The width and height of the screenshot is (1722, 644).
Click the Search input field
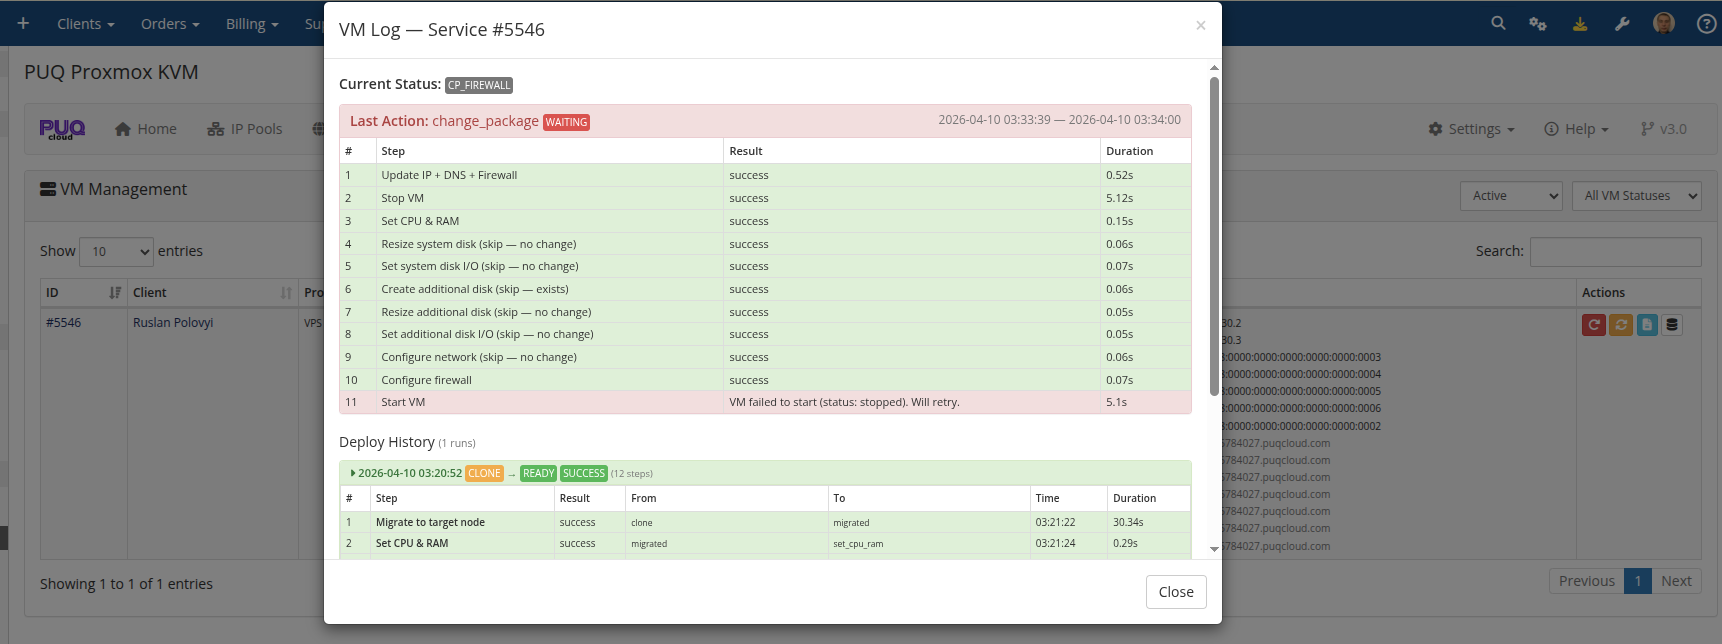pos(1615,252)
